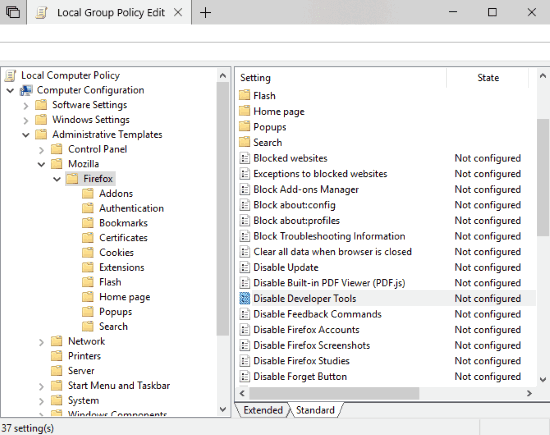Screen dimensions: 550x435
Task: Click the Disable Built-in PDF Viewer policy icon
Action: pyautogui.click(x=244, y=283)
